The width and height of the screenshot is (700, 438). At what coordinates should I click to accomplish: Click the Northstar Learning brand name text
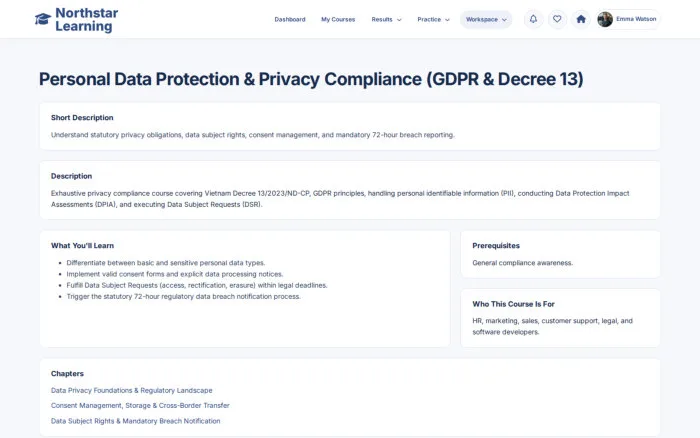[x=87, y=20]
